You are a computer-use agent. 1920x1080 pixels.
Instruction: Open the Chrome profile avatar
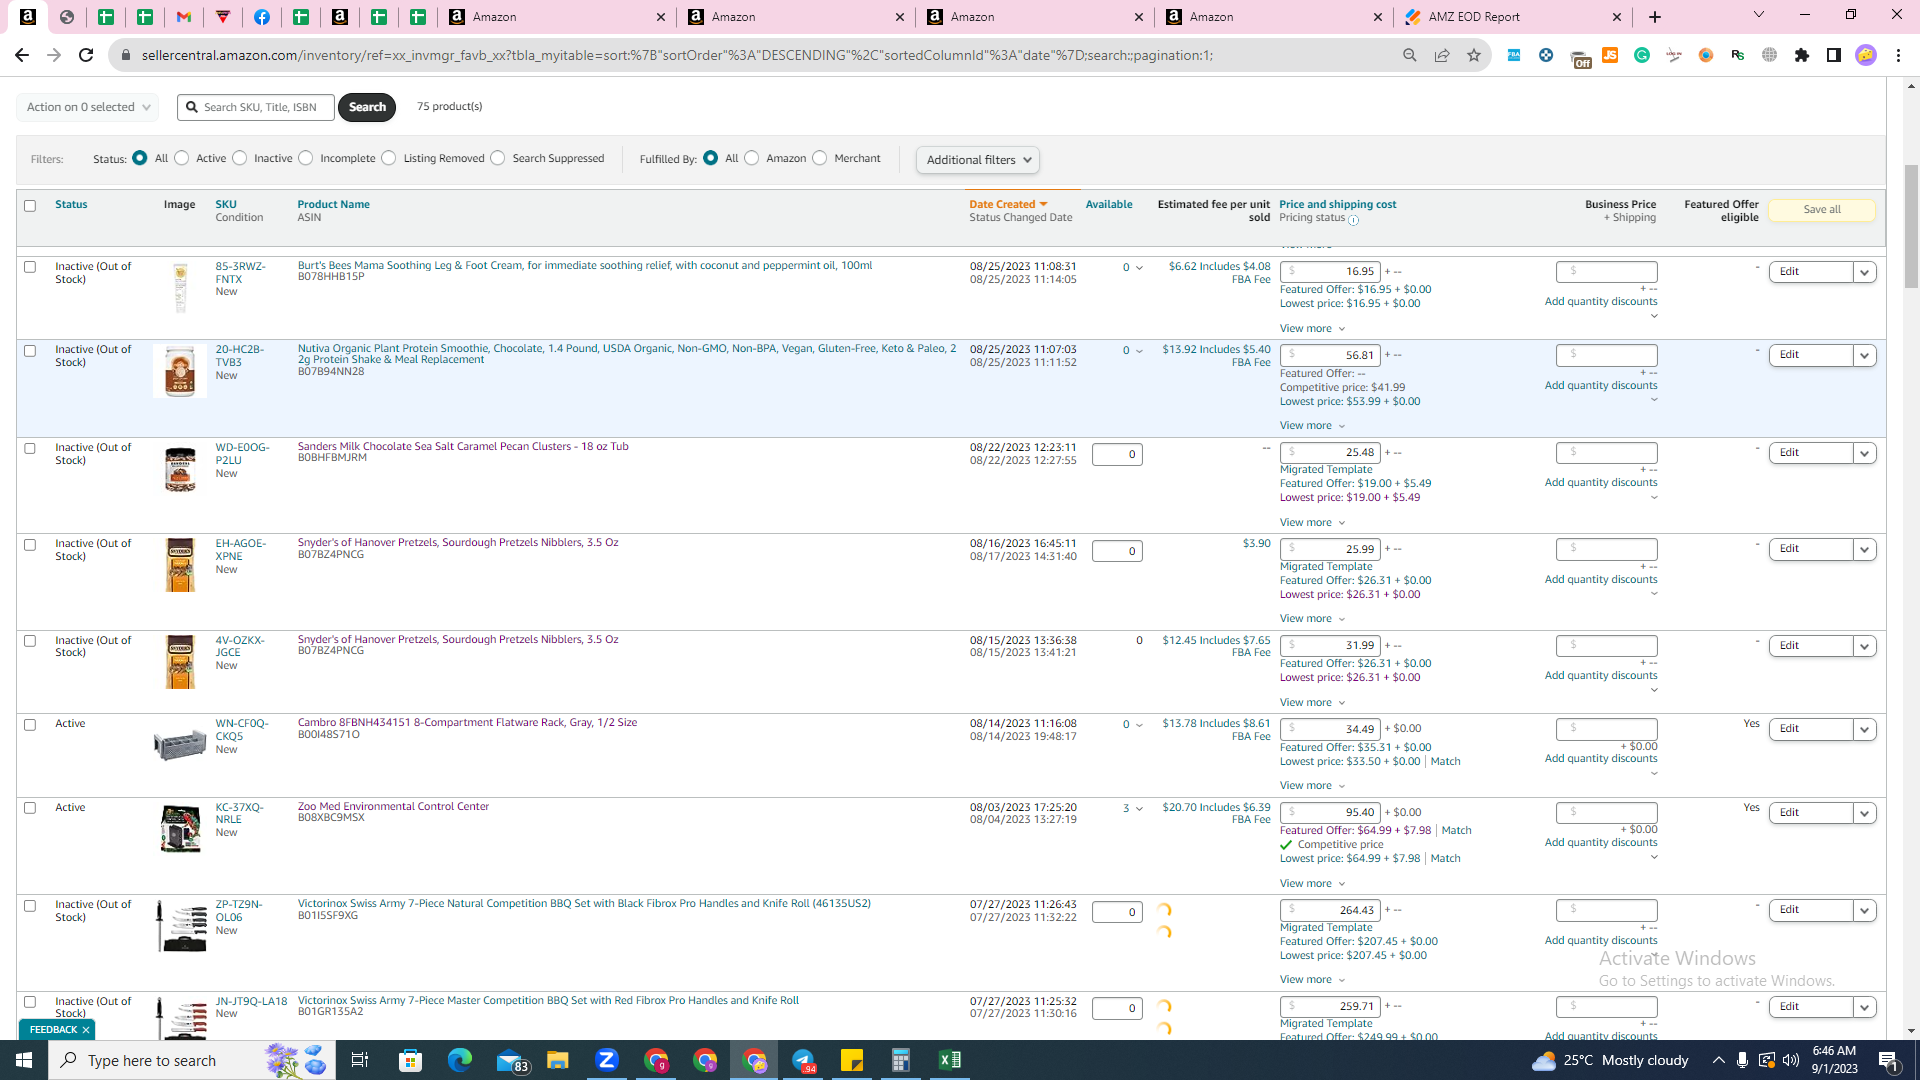click(1866, 55)
